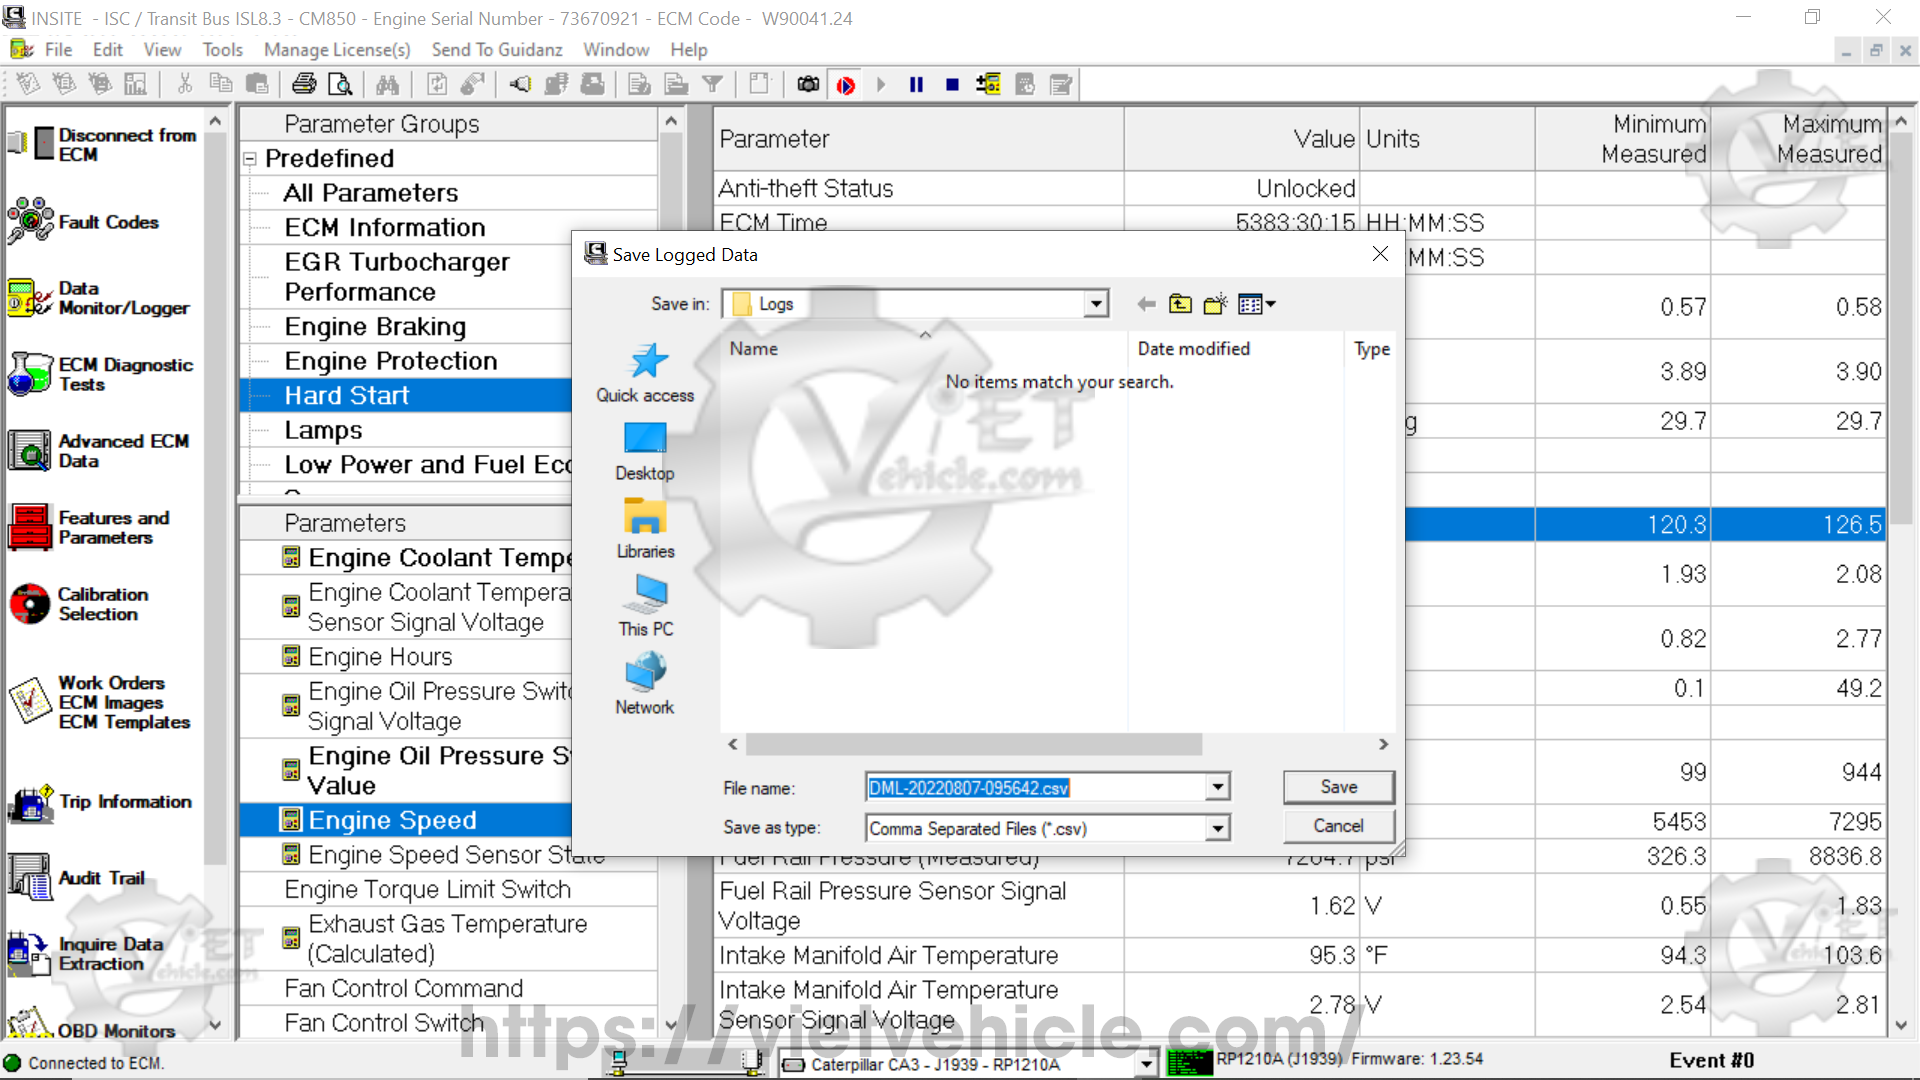Toggle Engine Hours parameter checkbox icon
This screenshot has width=1920, height=1080.
click(291, 657)
